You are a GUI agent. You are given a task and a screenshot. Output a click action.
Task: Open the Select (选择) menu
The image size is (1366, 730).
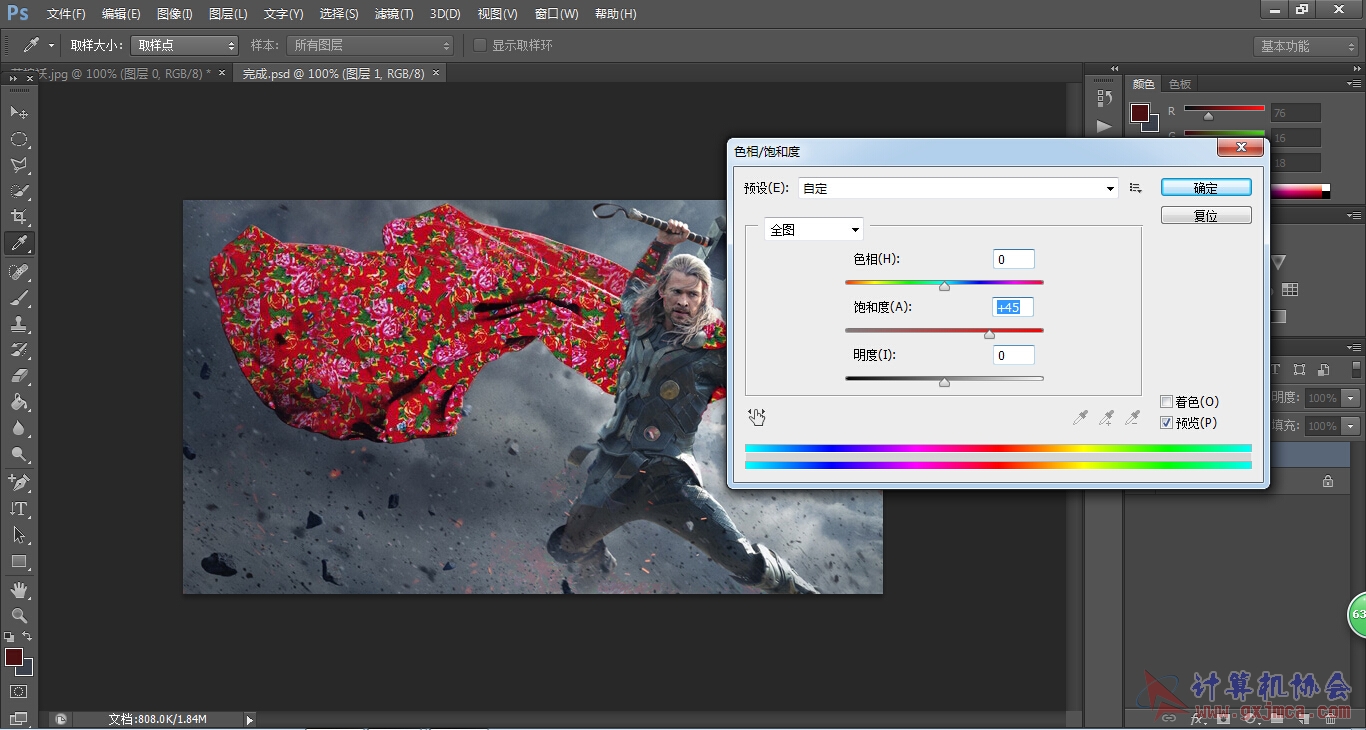point(339,14)
